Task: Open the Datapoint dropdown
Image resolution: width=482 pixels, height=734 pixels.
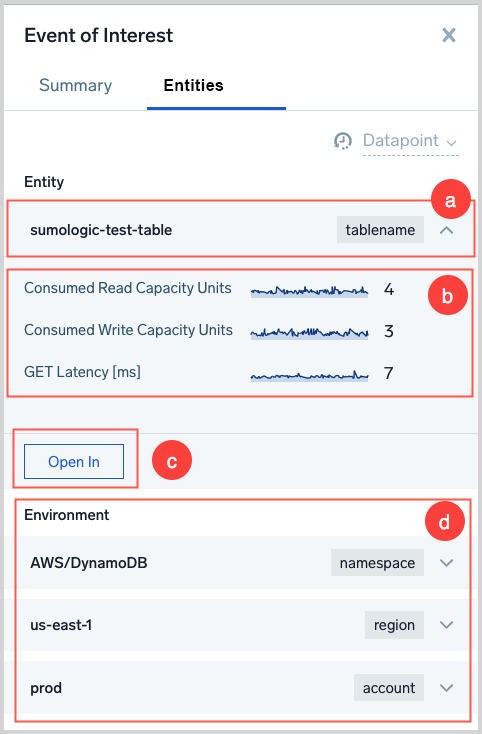Action: pyautogui.click(x=410, y=140)
